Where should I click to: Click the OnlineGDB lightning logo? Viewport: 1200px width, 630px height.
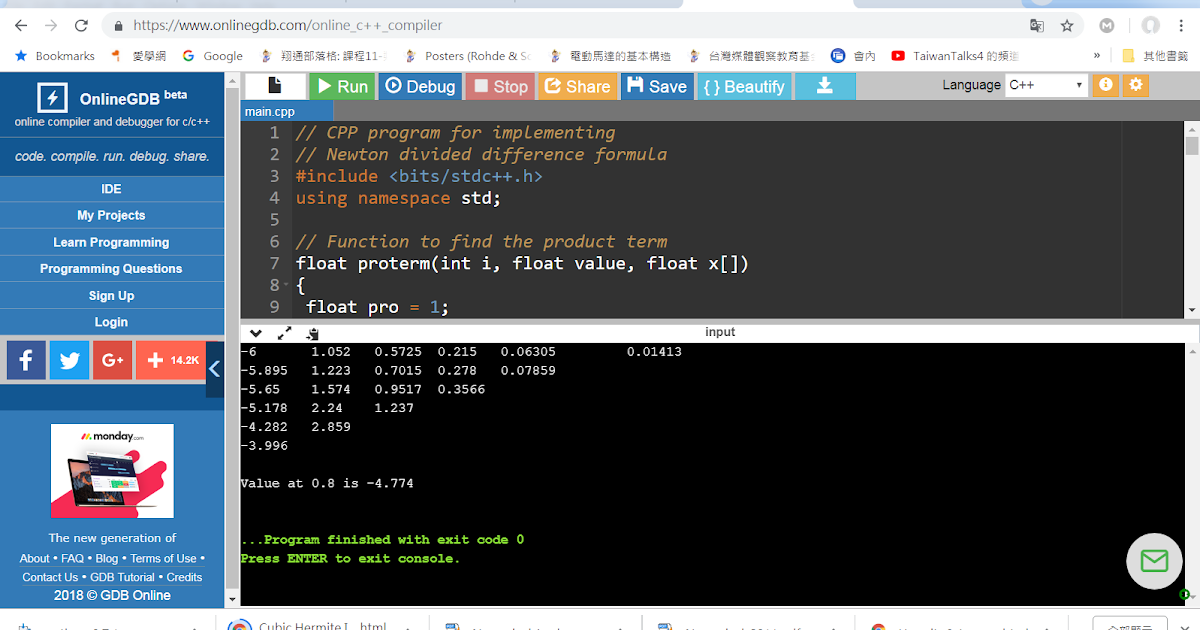click(x=52, y=98)
